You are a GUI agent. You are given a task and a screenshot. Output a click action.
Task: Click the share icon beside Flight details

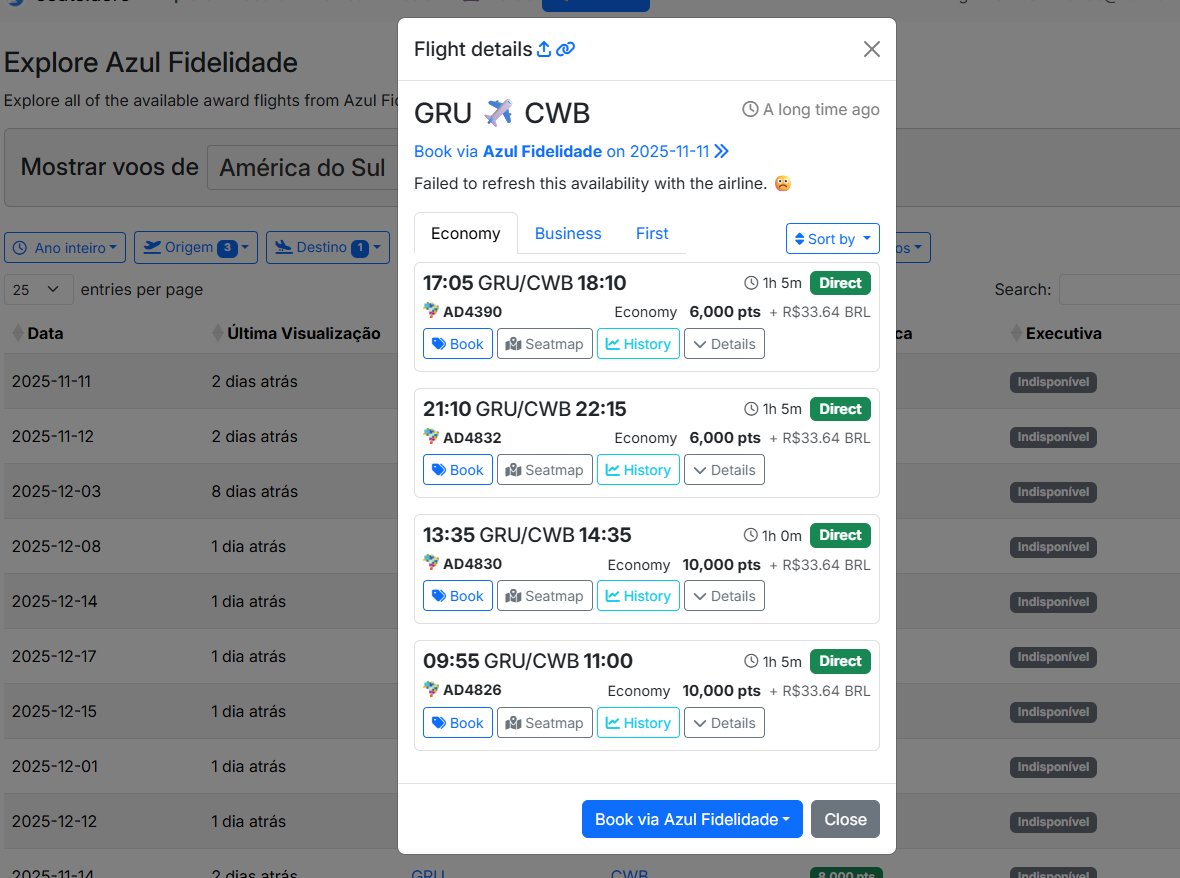point(544,49)
